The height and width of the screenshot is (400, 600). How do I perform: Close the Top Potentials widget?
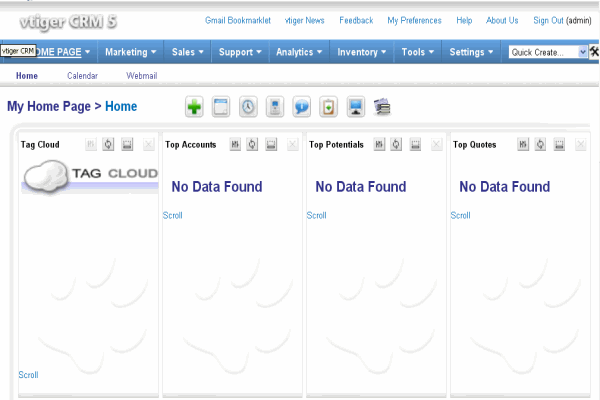pos(436,145)
